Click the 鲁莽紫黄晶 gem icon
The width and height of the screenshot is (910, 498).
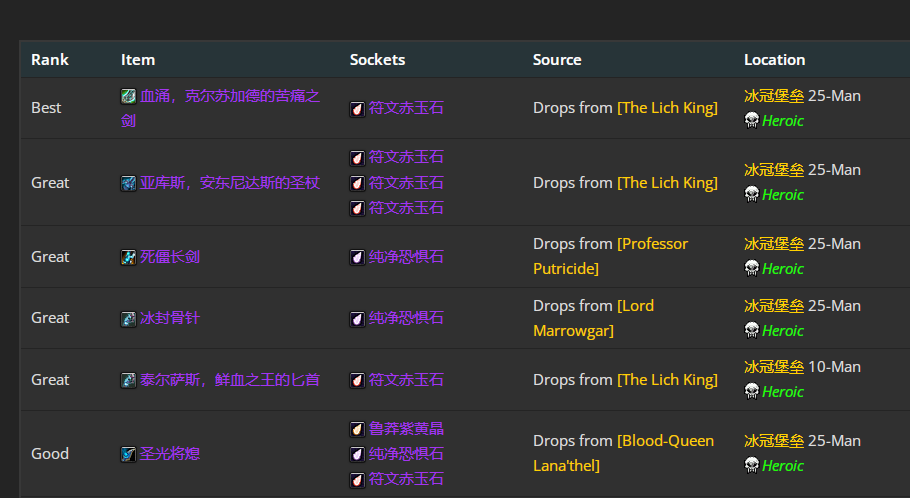(x=357, y=429)
